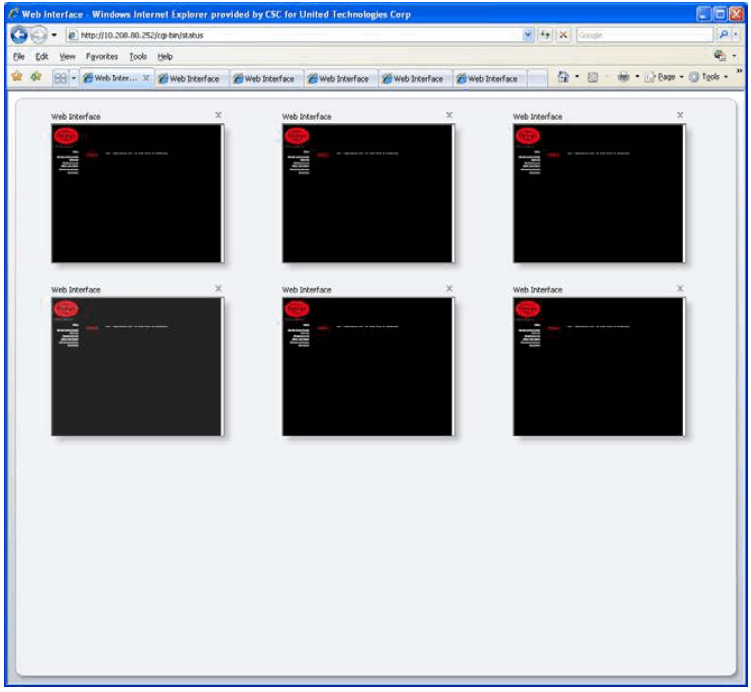This screenshot has width=751, height=692.
Task: Click the Refresh page icon
Action: coord(545,35)
